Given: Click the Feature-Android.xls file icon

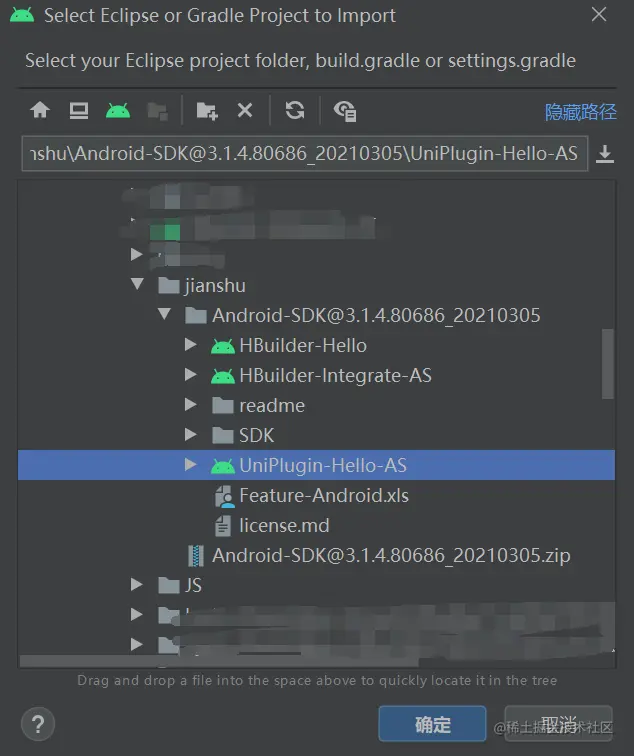Looking at the screenshot, I should 224,496.
